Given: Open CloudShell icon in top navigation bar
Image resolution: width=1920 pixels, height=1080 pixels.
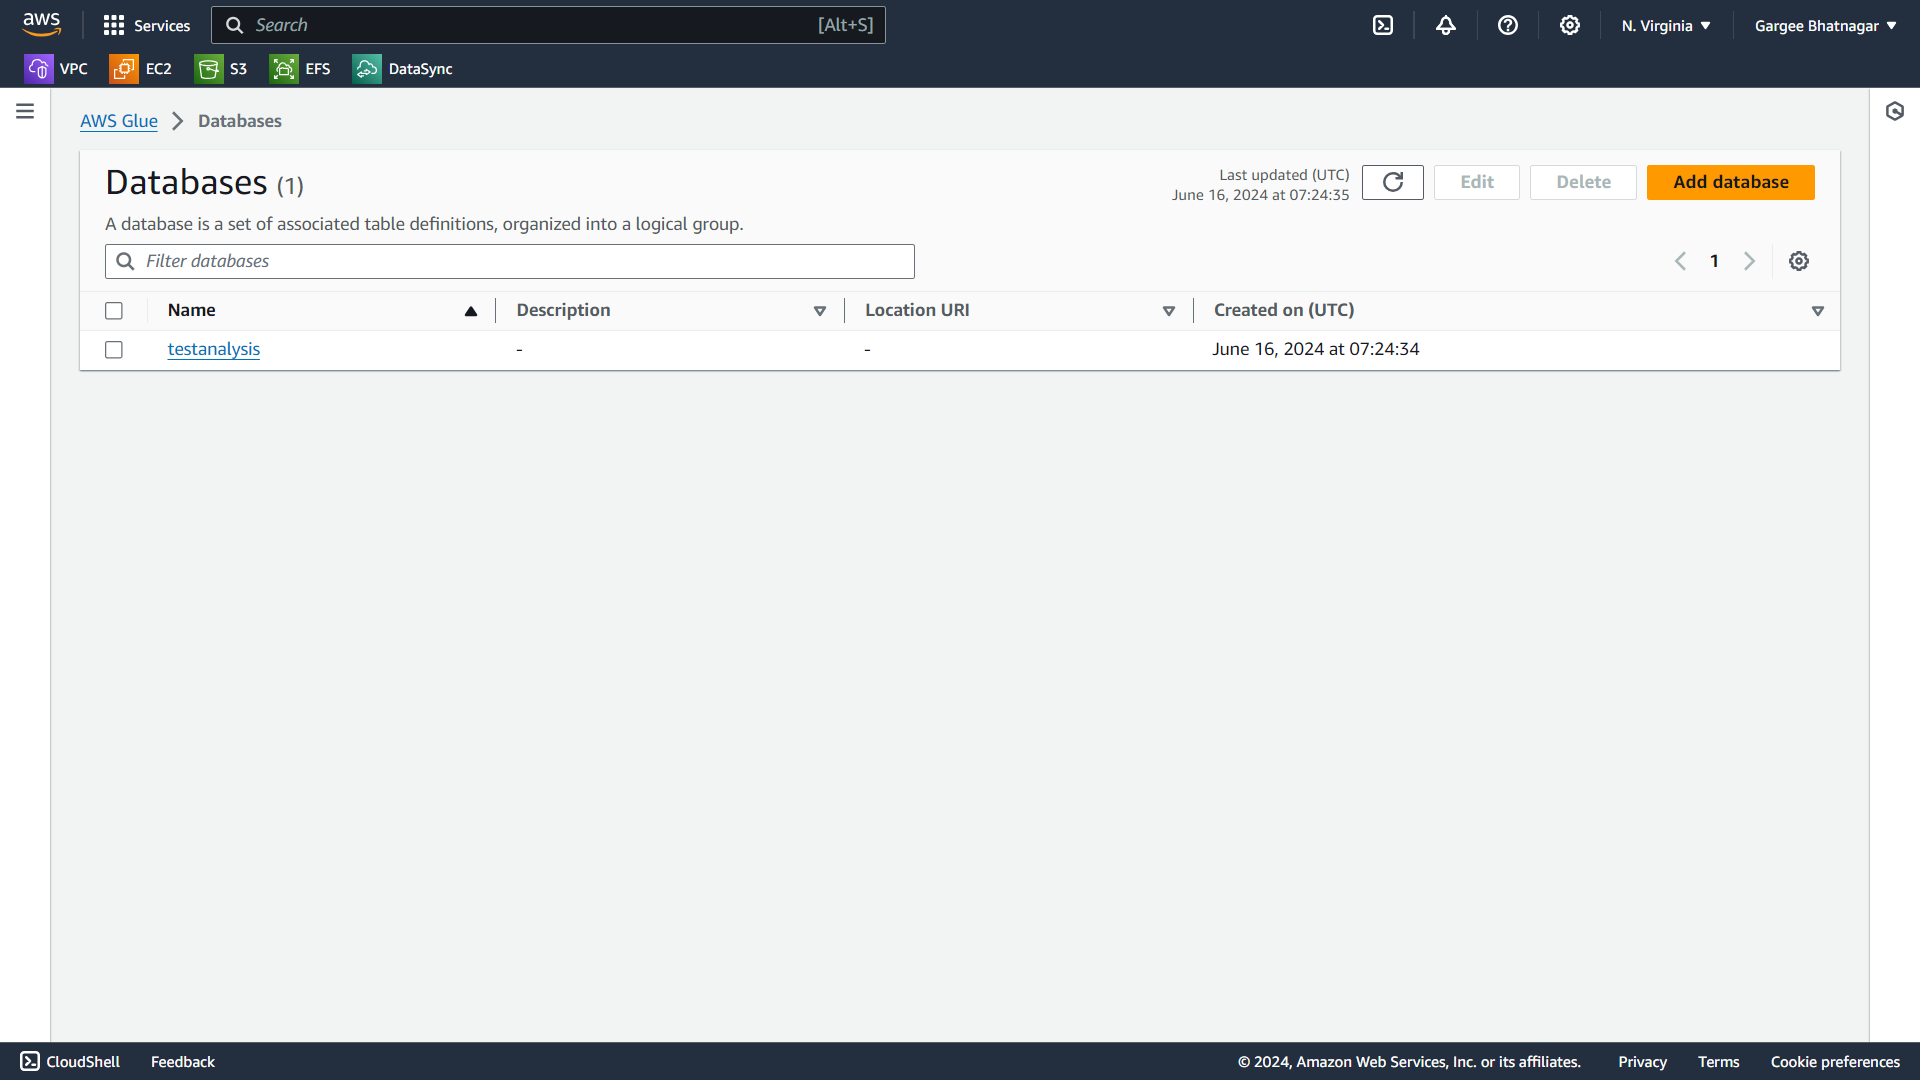Looking at the screenshot, I should click(x=1383, y=26).
